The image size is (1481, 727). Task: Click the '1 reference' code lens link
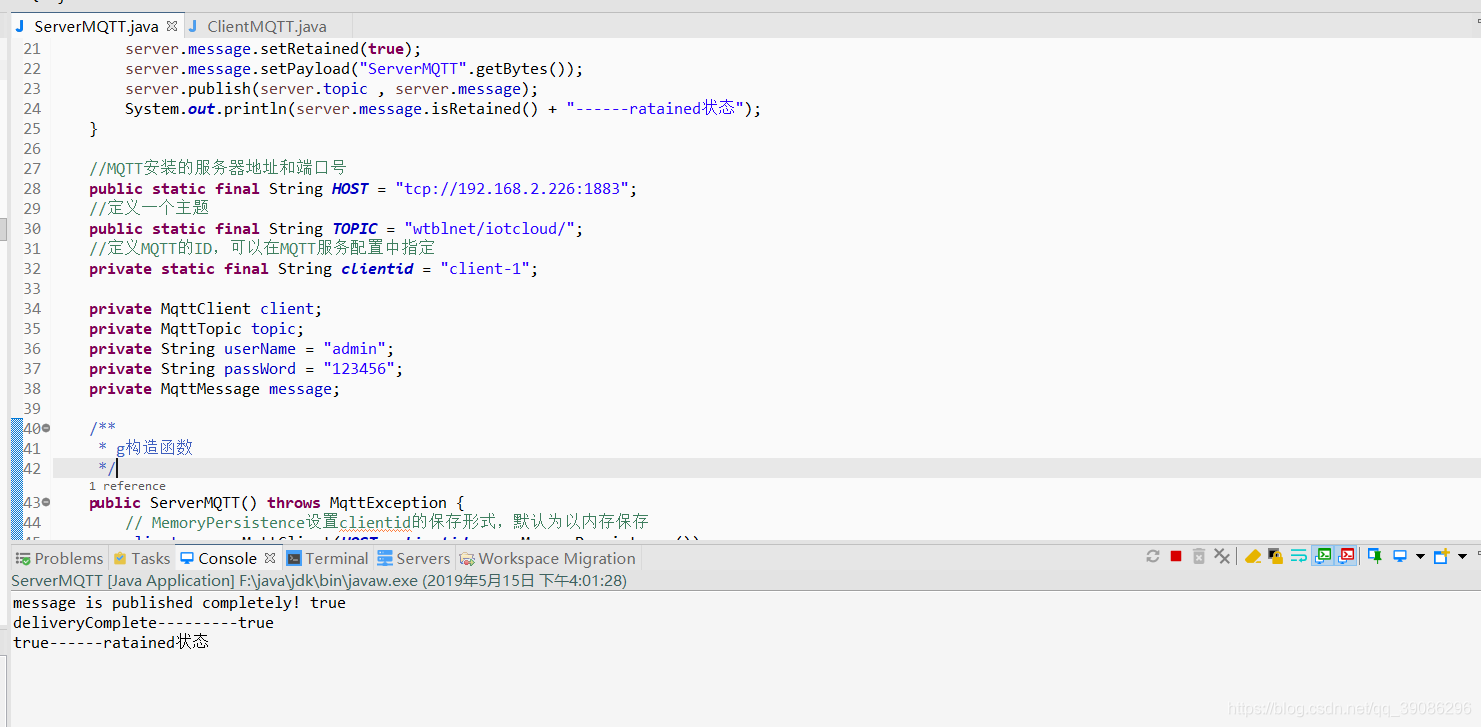[127, 486]
